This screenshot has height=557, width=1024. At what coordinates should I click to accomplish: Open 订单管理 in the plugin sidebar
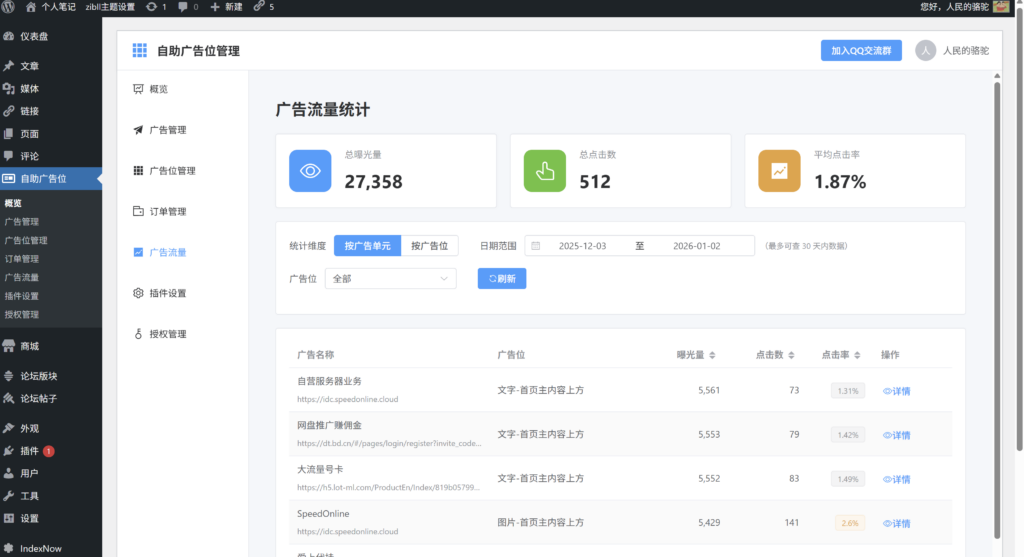167,212
